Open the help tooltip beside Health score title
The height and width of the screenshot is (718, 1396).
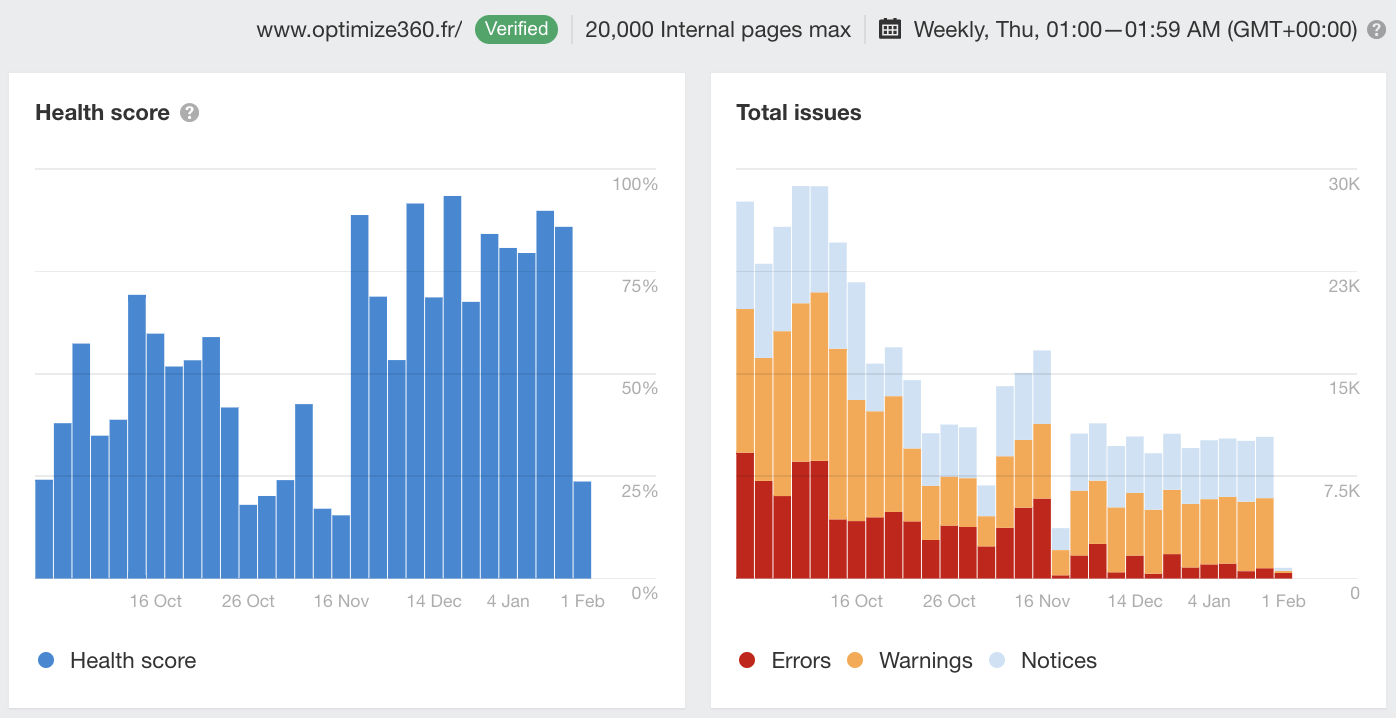click(188, 112)
